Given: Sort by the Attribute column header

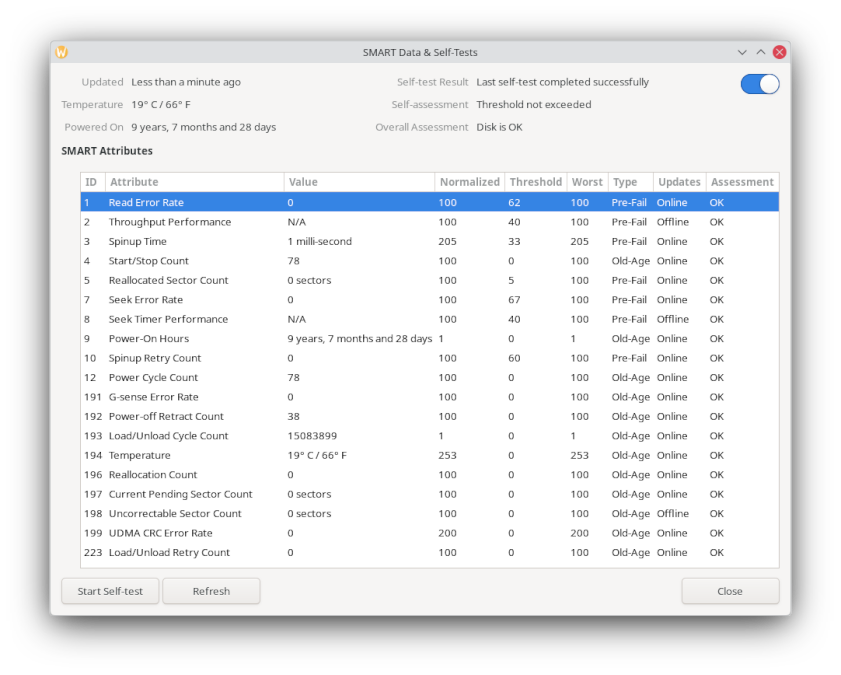Looking at the screenshot, I should coord(194,182).
